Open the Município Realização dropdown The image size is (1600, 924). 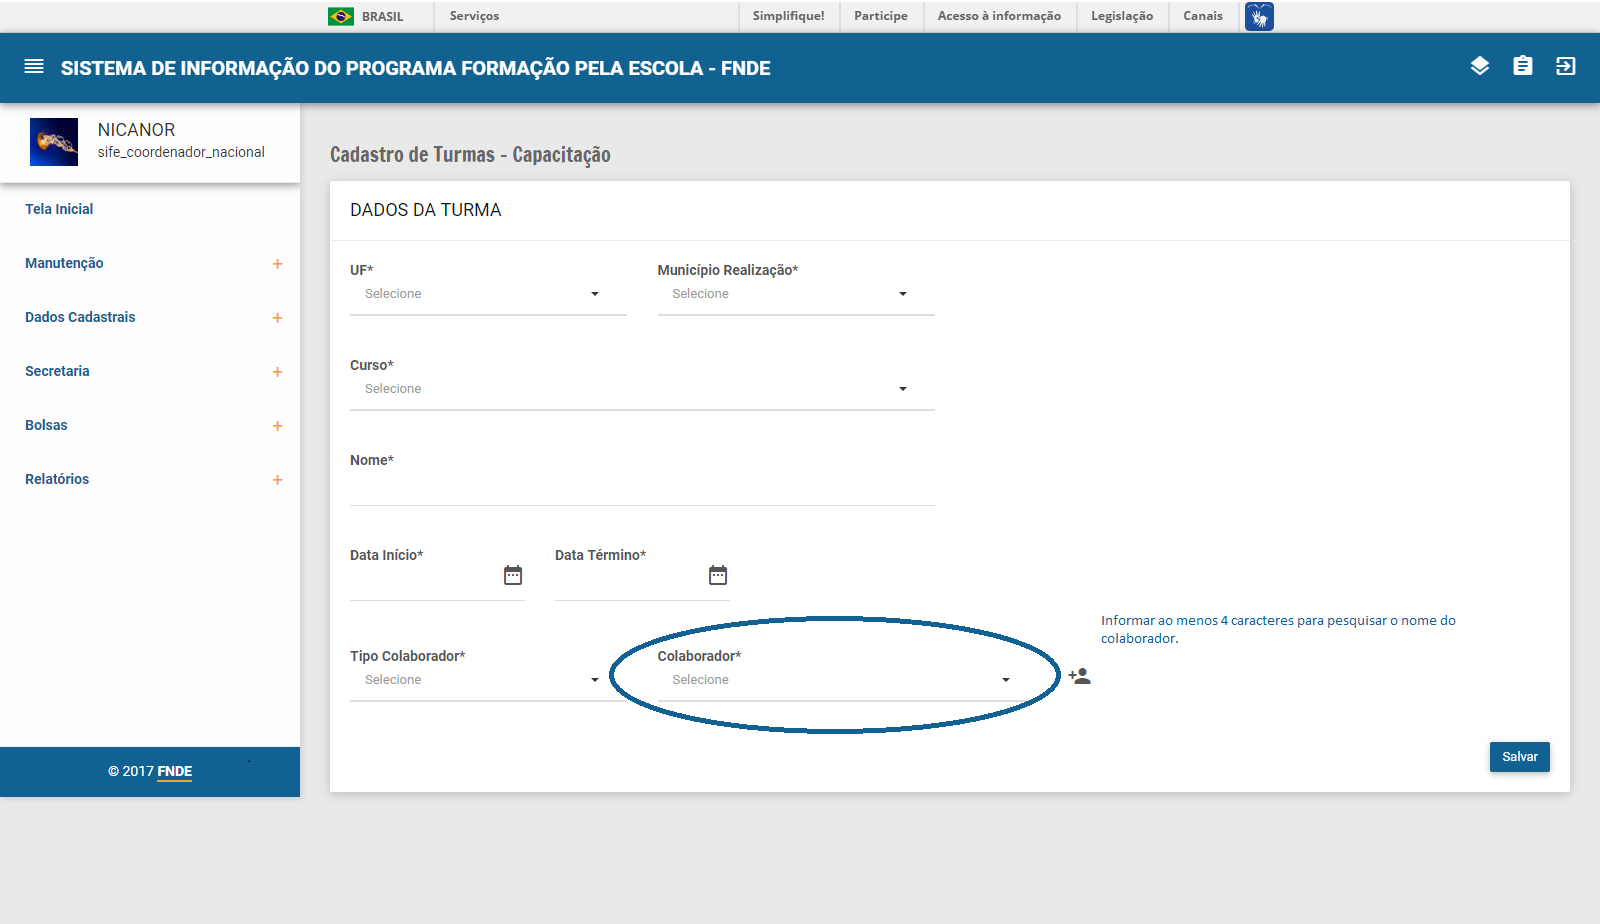[x=795, y=294]
